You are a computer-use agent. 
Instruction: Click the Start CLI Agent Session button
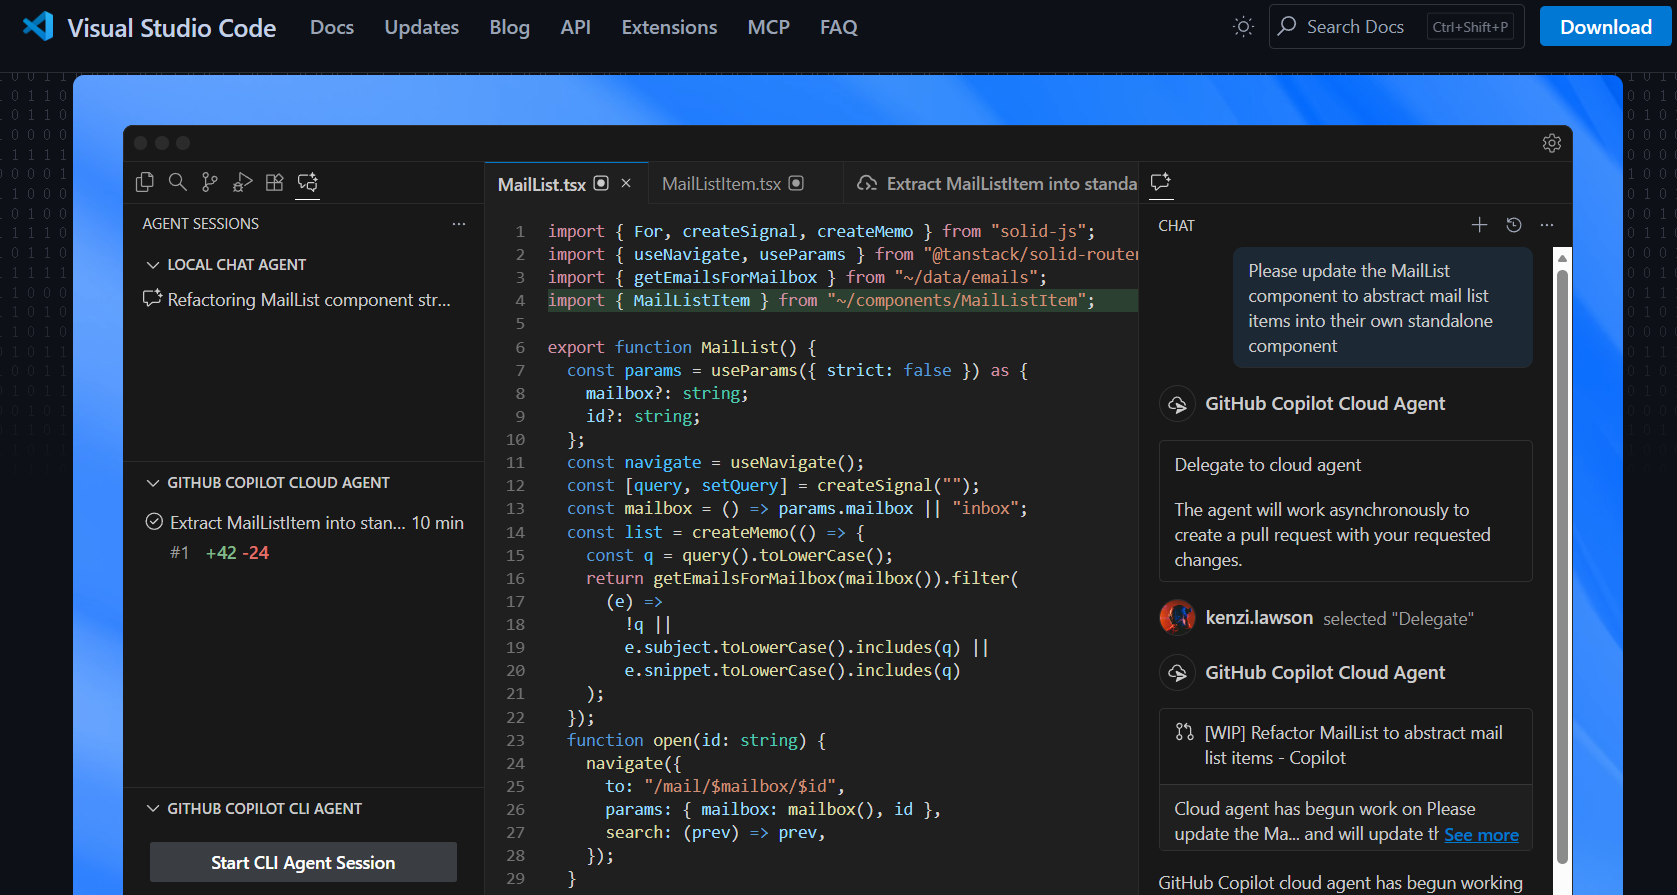click(x=303, y=862)
